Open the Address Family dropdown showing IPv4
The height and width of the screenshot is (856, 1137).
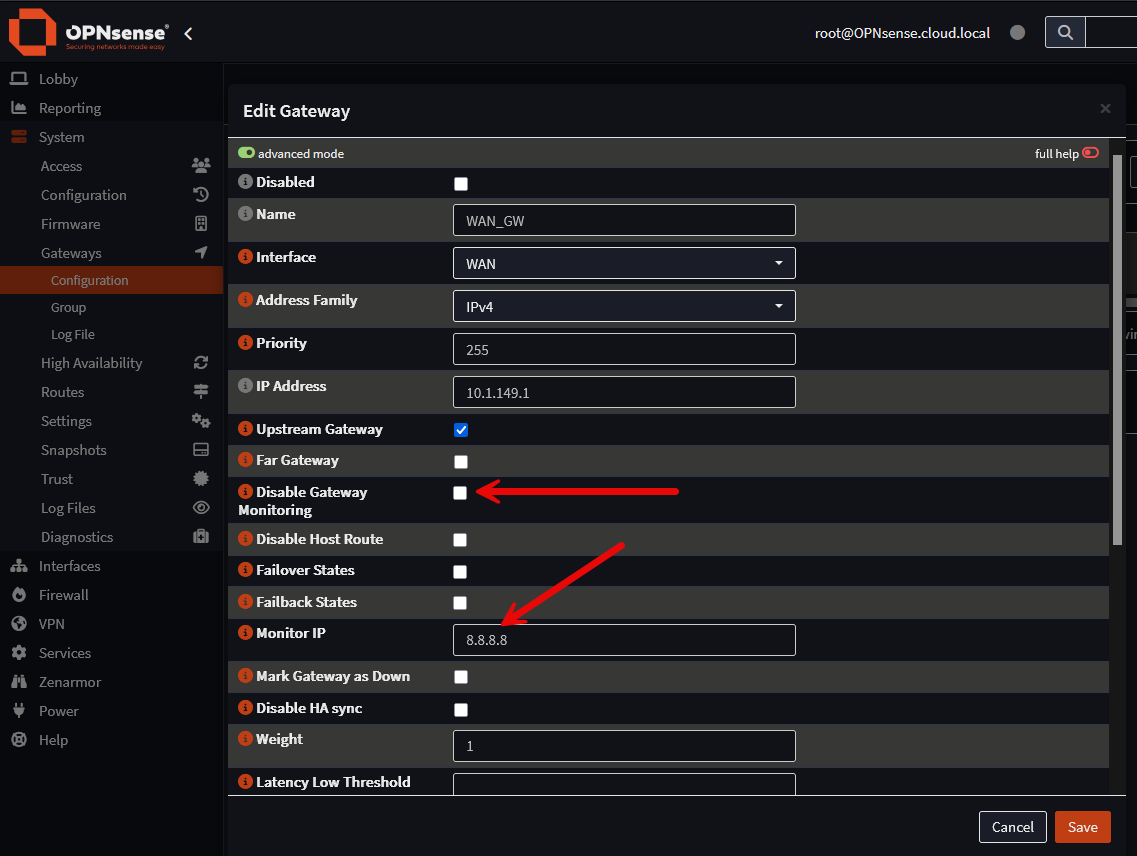pos(624,306)
